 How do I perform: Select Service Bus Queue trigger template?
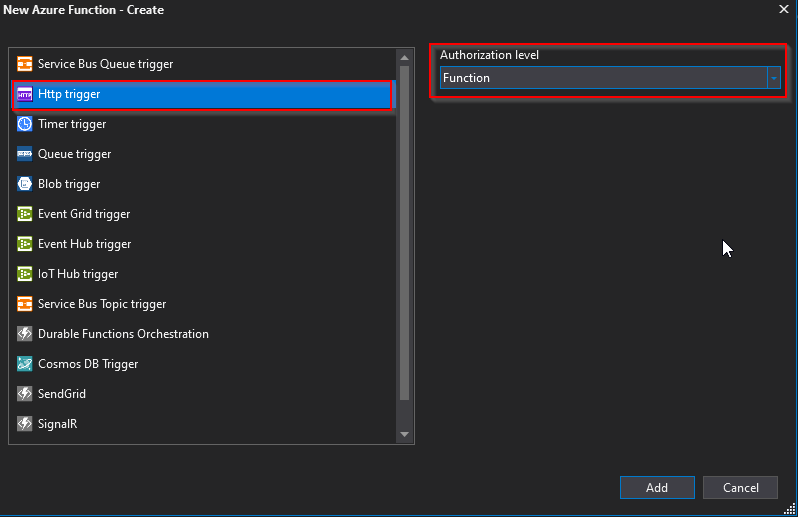203,64
